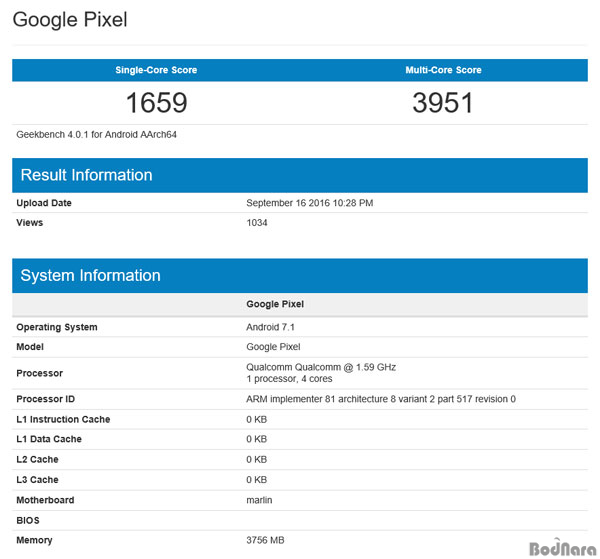Select the 3756 MB memory value

(x=265, y=540)
